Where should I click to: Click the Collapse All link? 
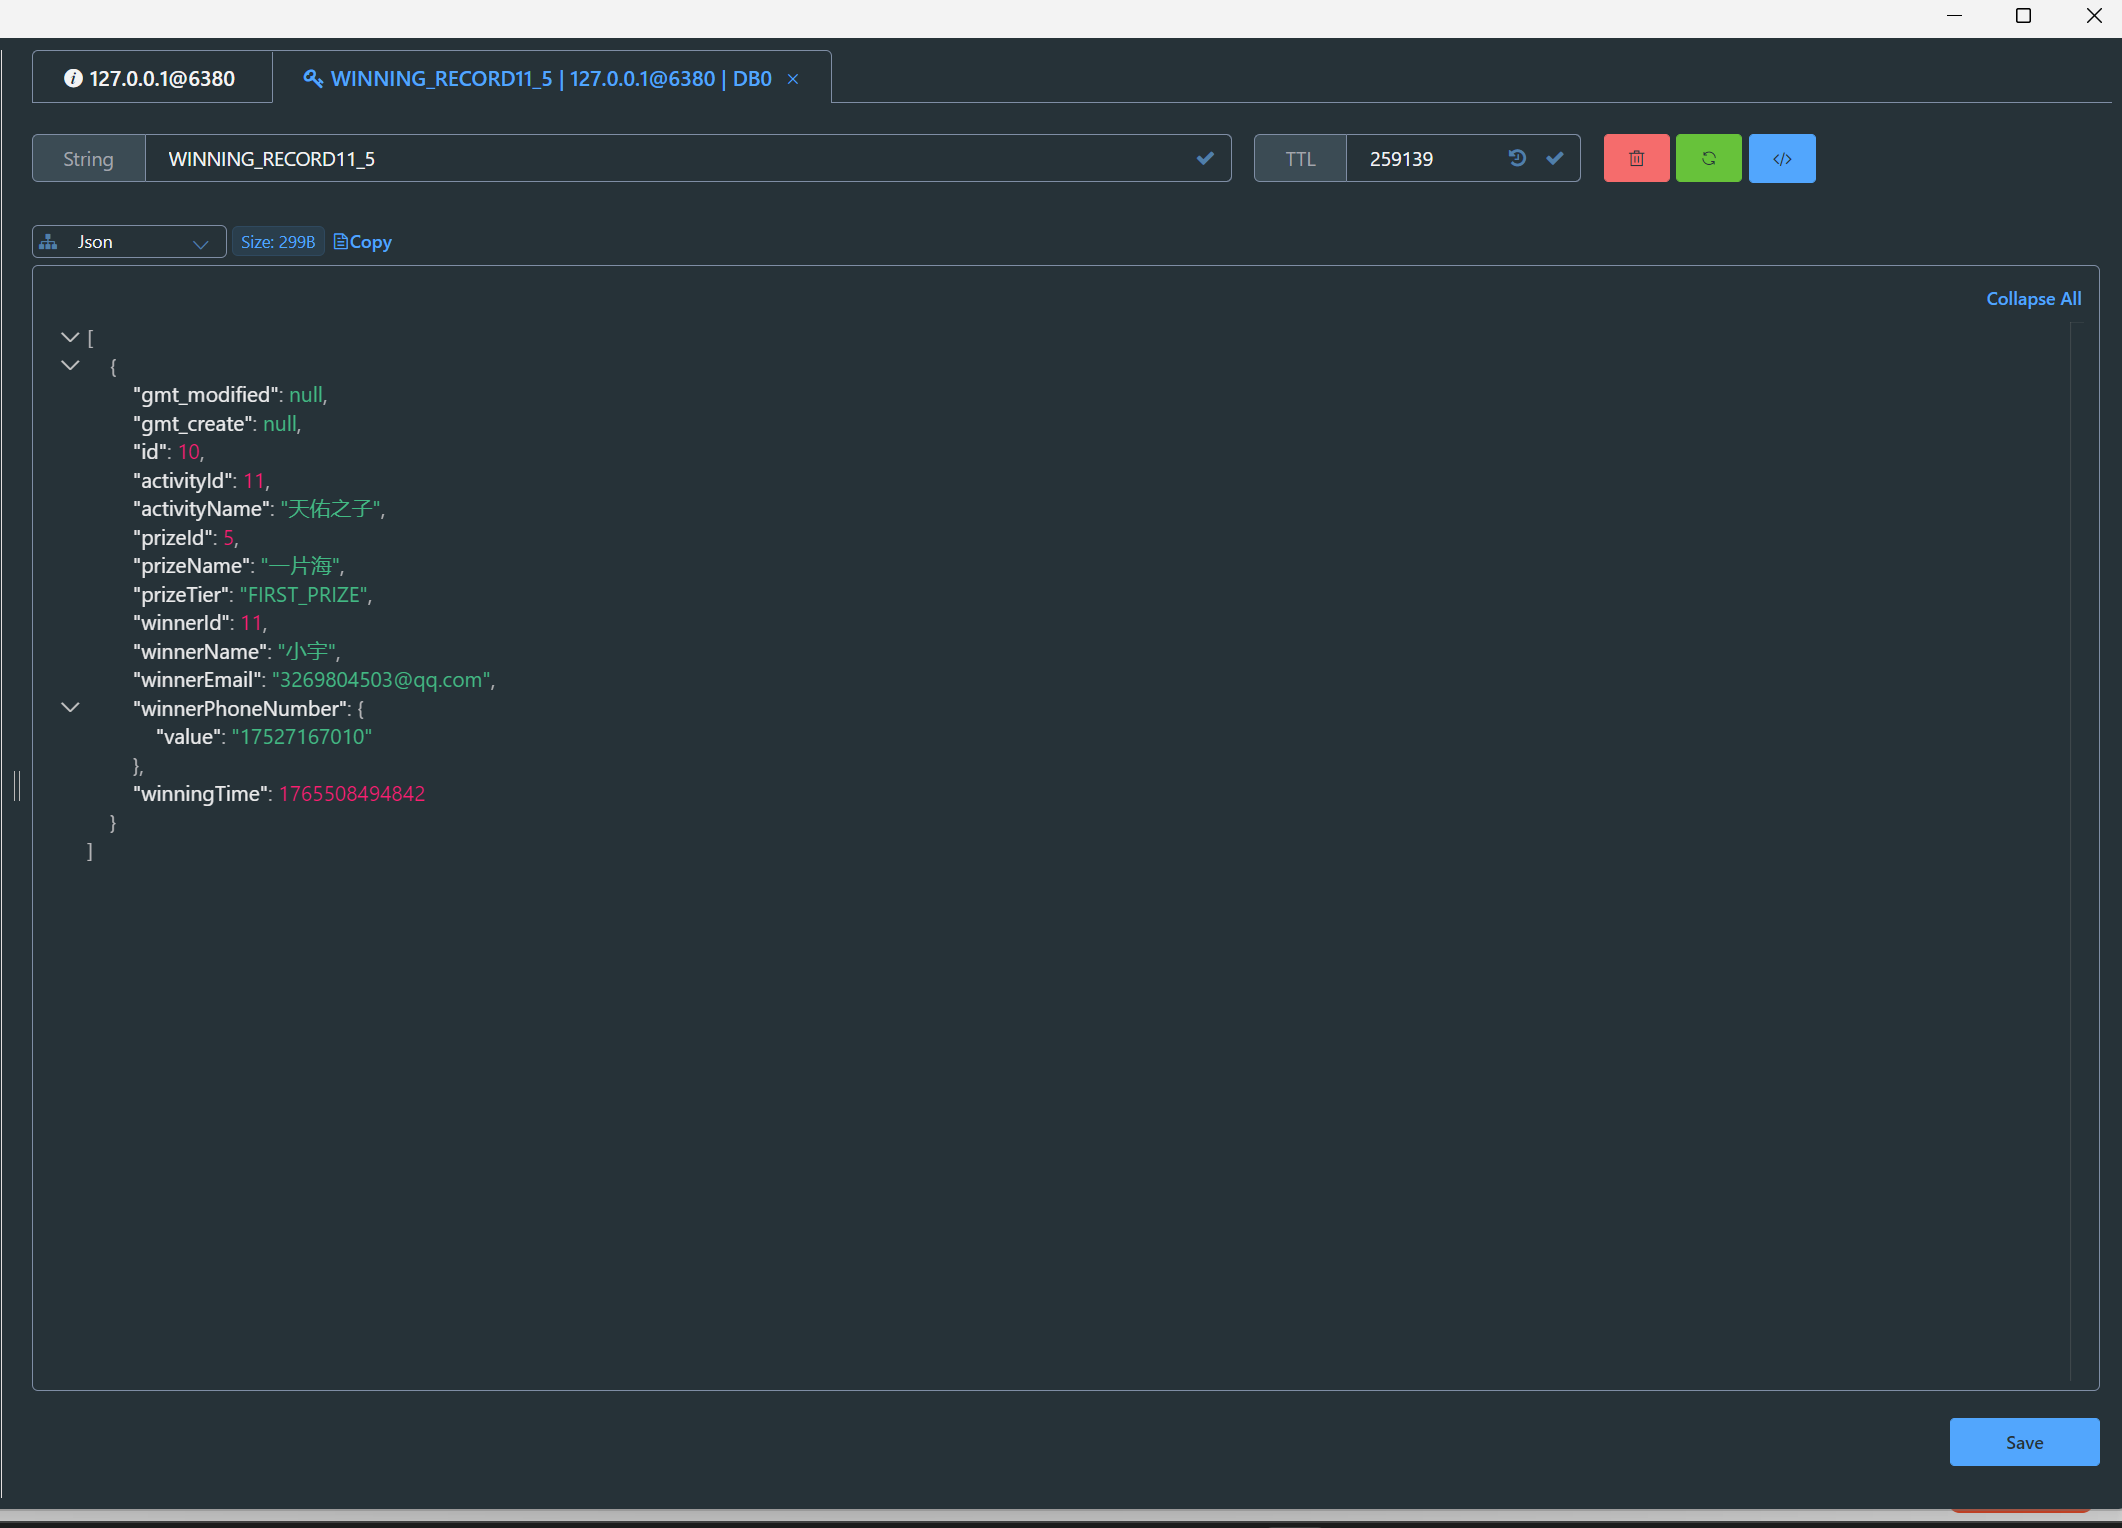2033,299
